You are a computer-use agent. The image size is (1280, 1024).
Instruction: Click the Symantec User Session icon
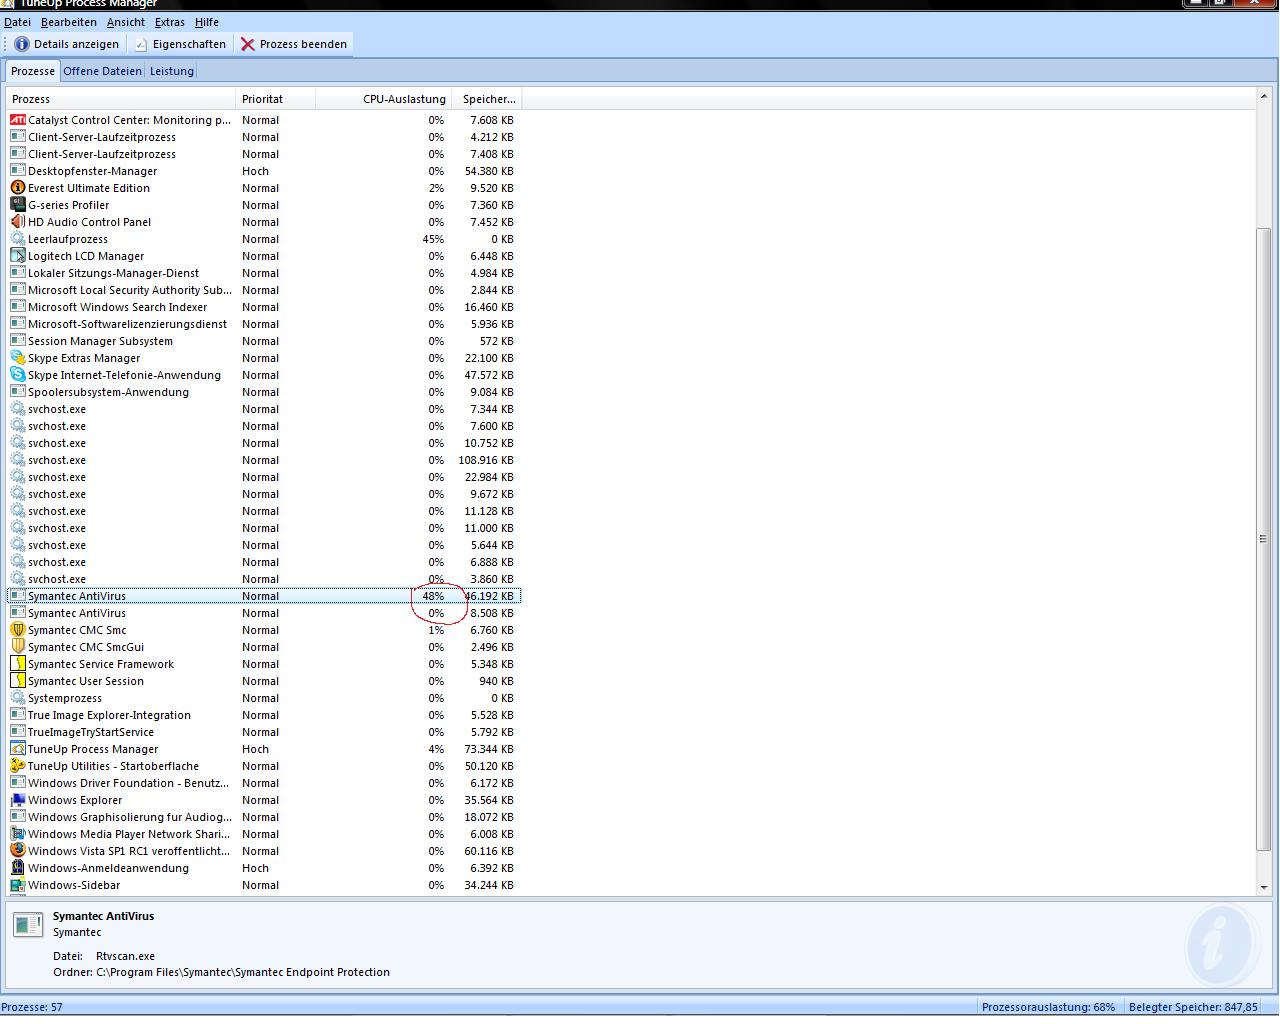point(17,681)
